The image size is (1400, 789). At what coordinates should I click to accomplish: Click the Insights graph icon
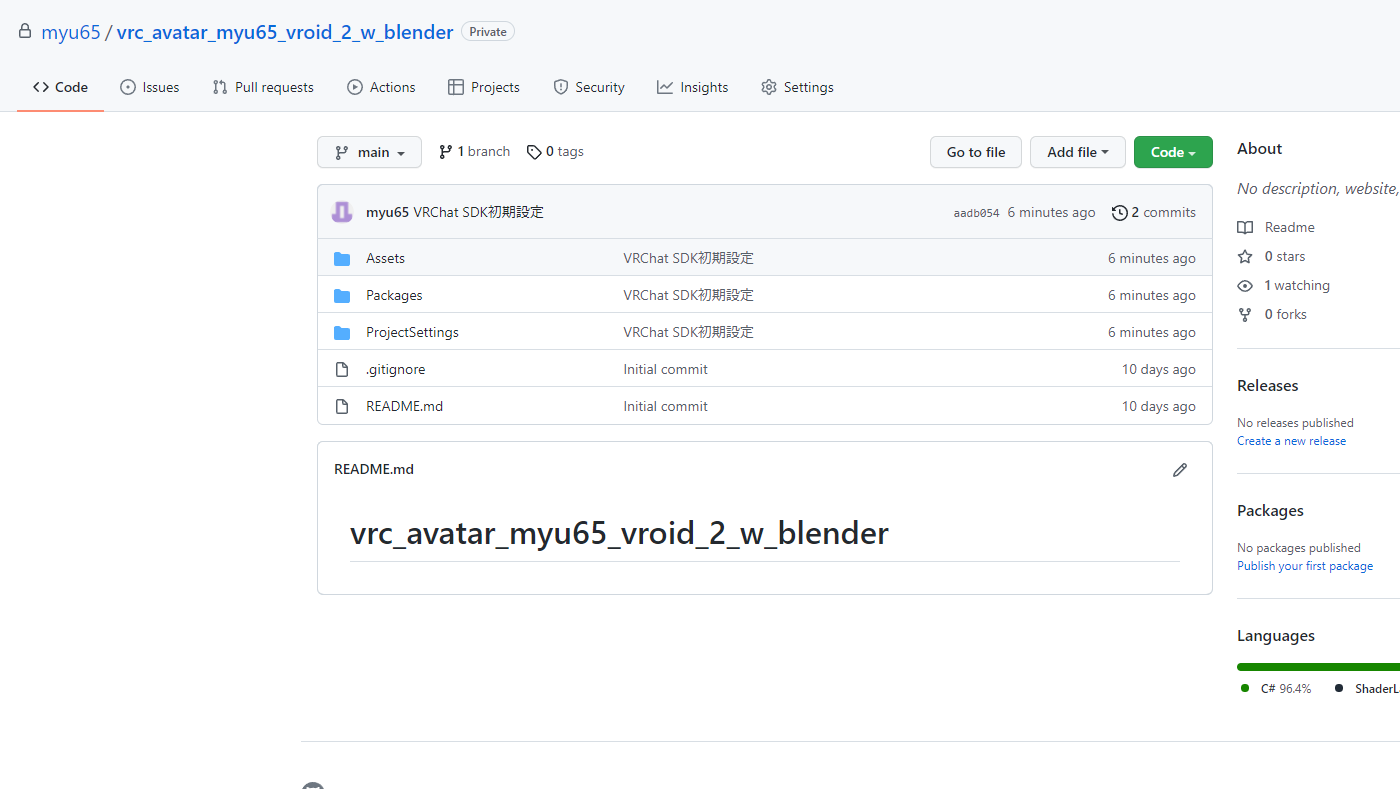click(x=664, y=87)
